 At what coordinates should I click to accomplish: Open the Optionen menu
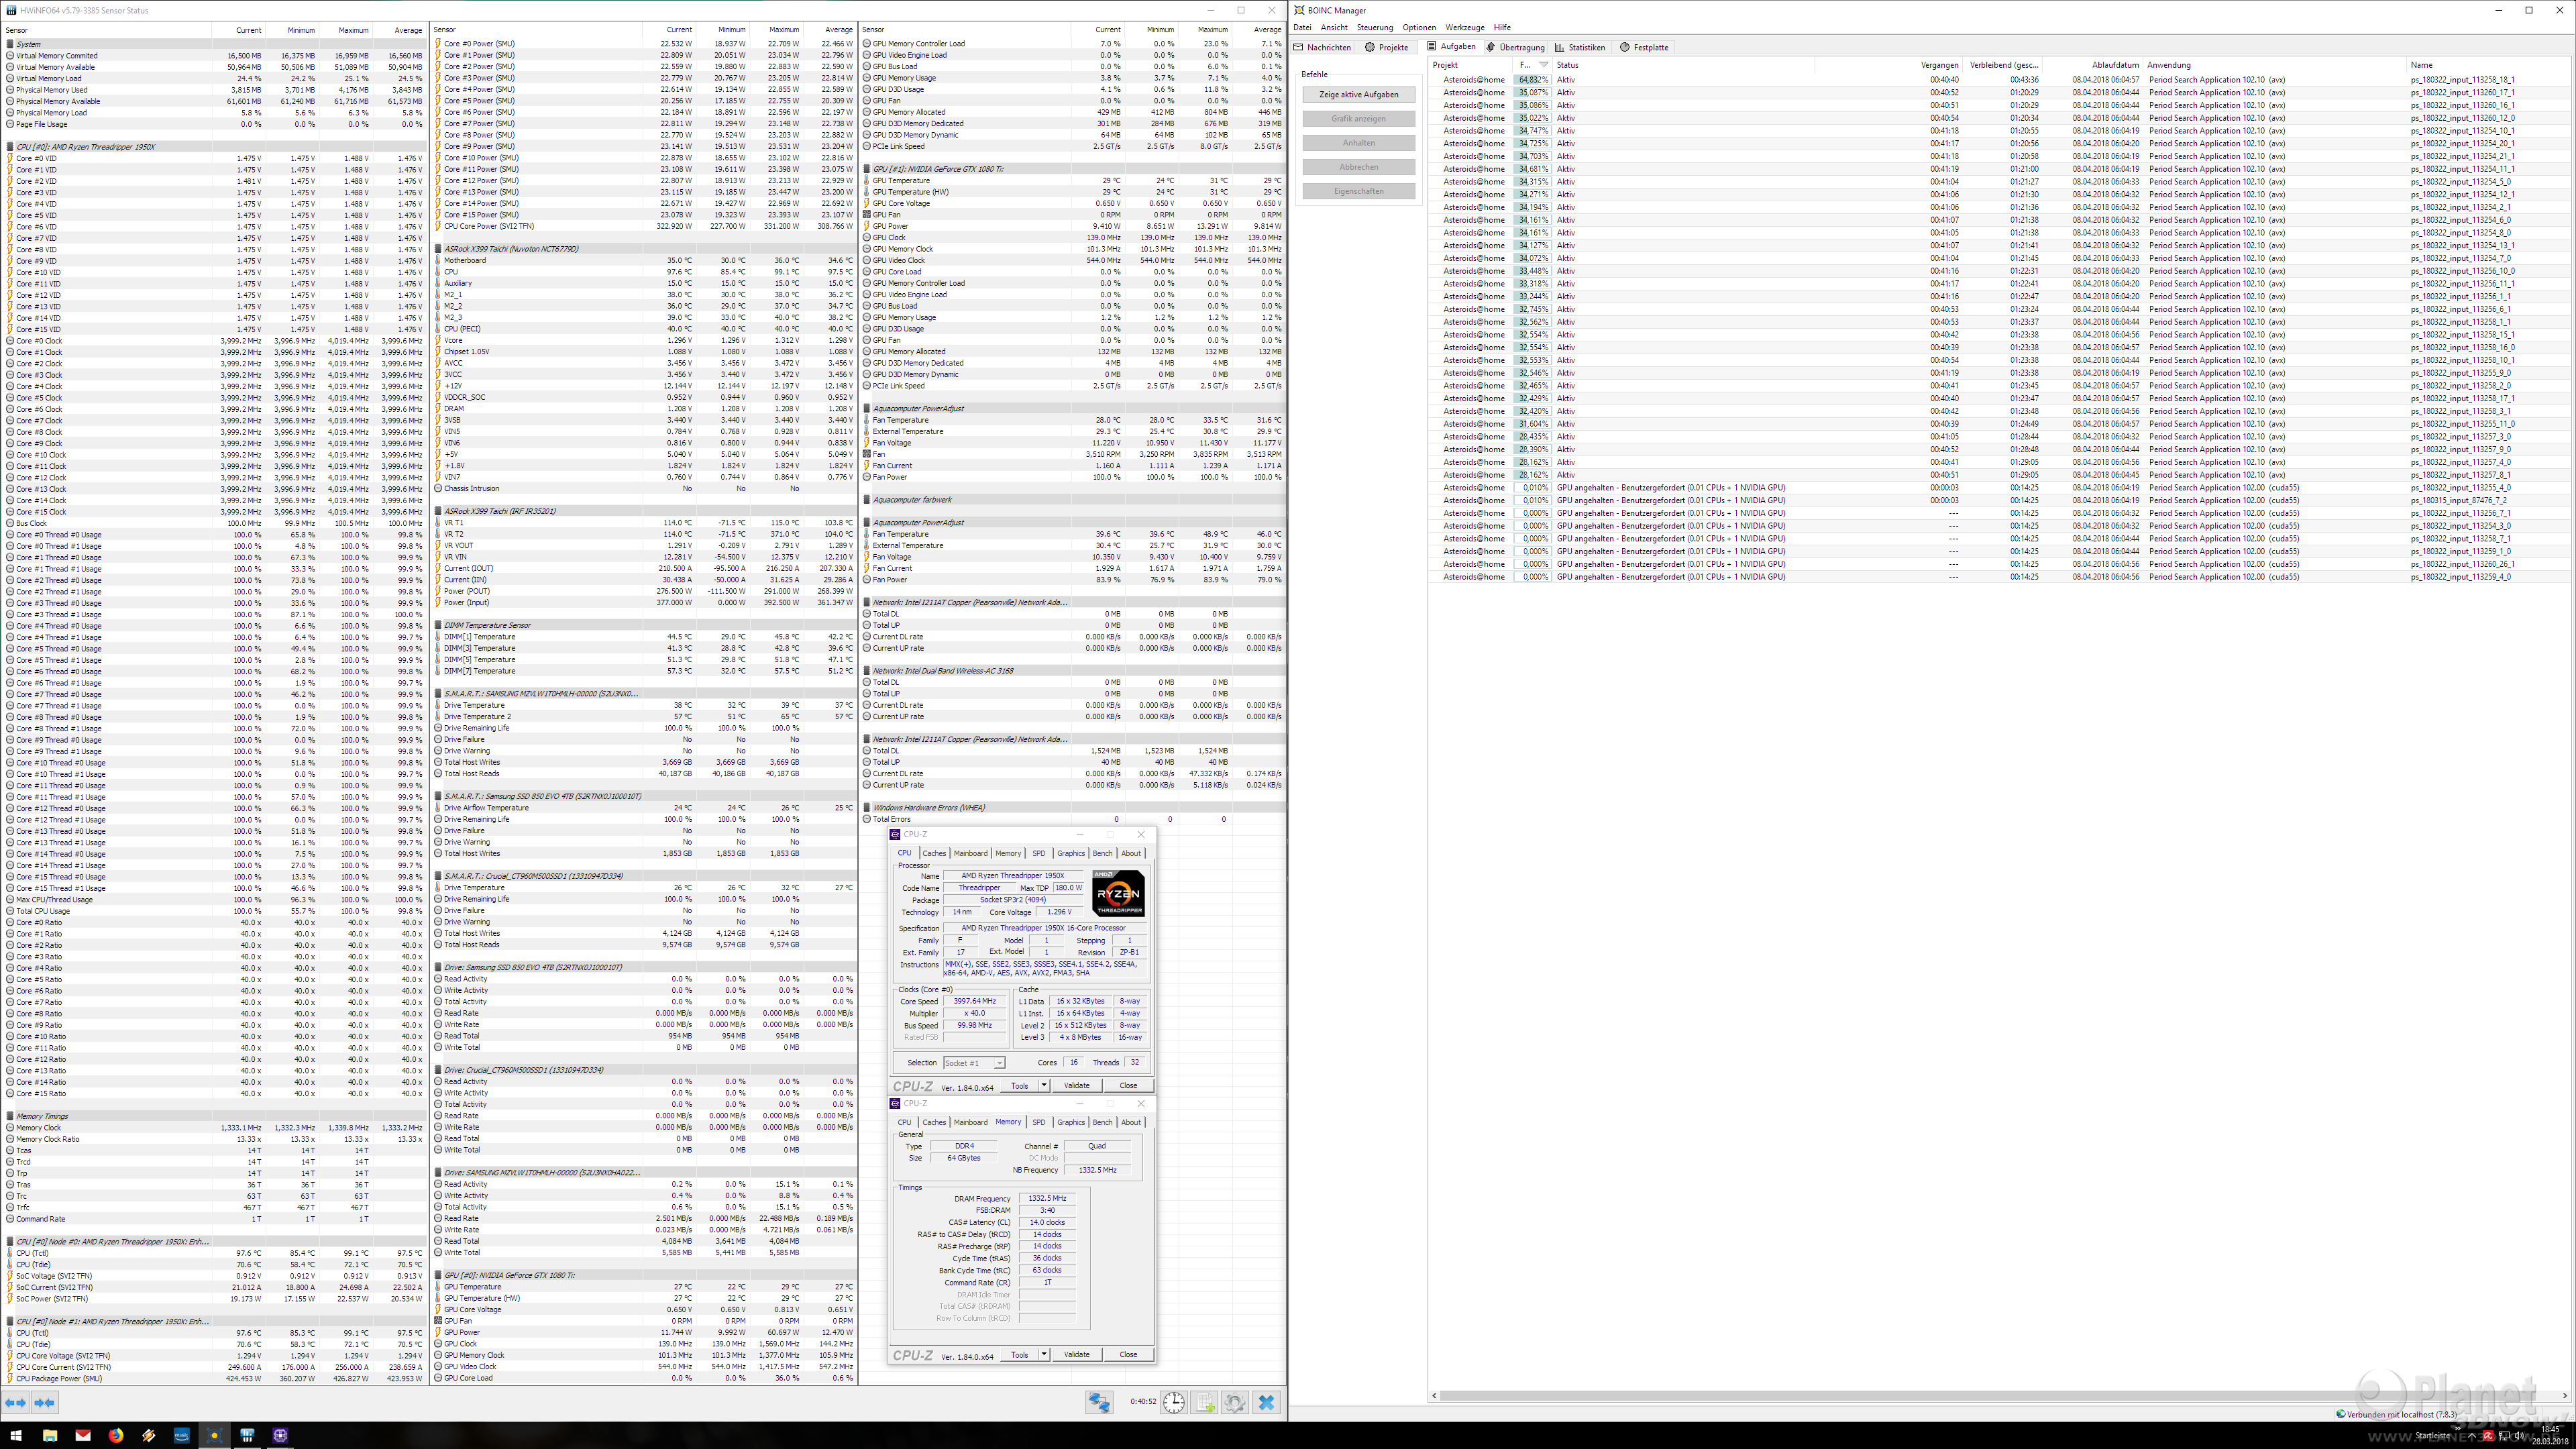[1419, 28]
